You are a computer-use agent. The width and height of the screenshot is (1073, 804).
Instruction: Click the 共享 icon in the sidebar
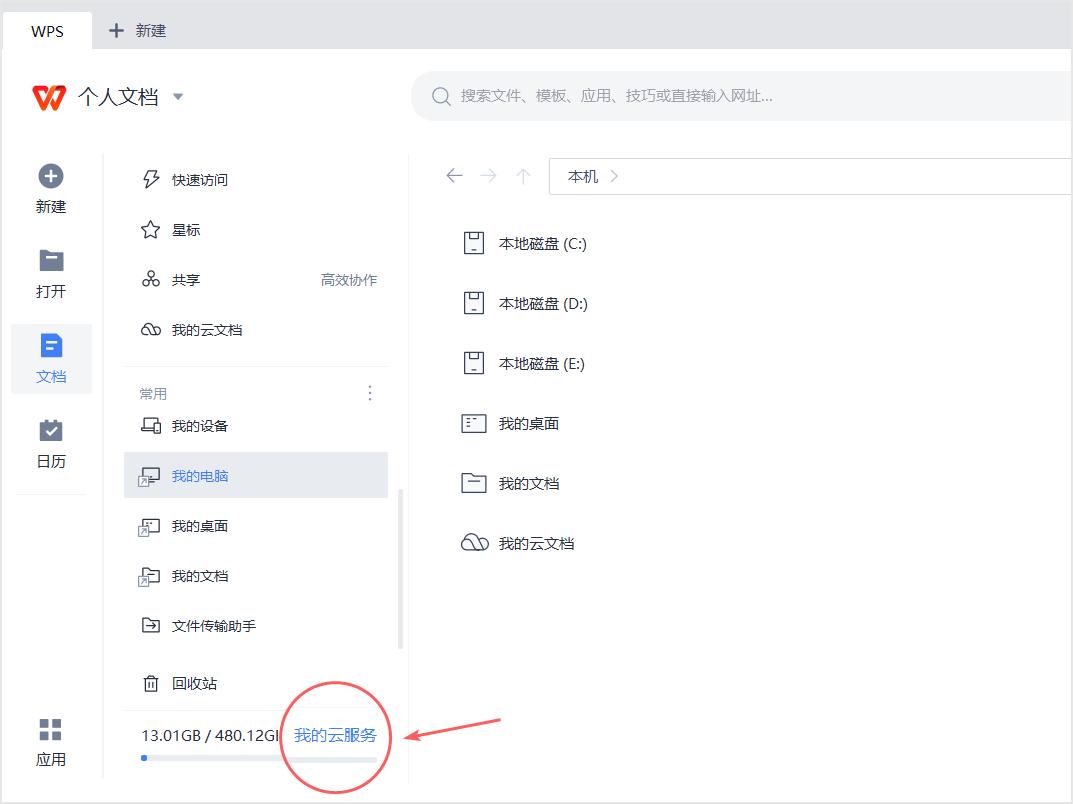(x=151, y=279)
